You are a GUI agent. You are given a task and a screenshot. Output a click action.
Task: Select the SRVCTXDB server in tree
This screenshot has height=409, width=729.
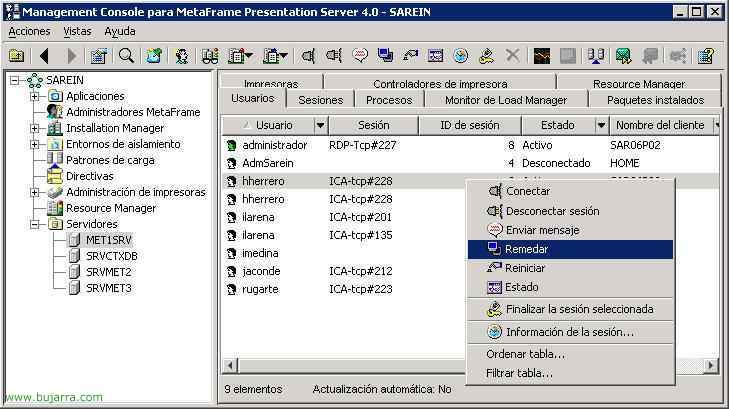(110, 256)
